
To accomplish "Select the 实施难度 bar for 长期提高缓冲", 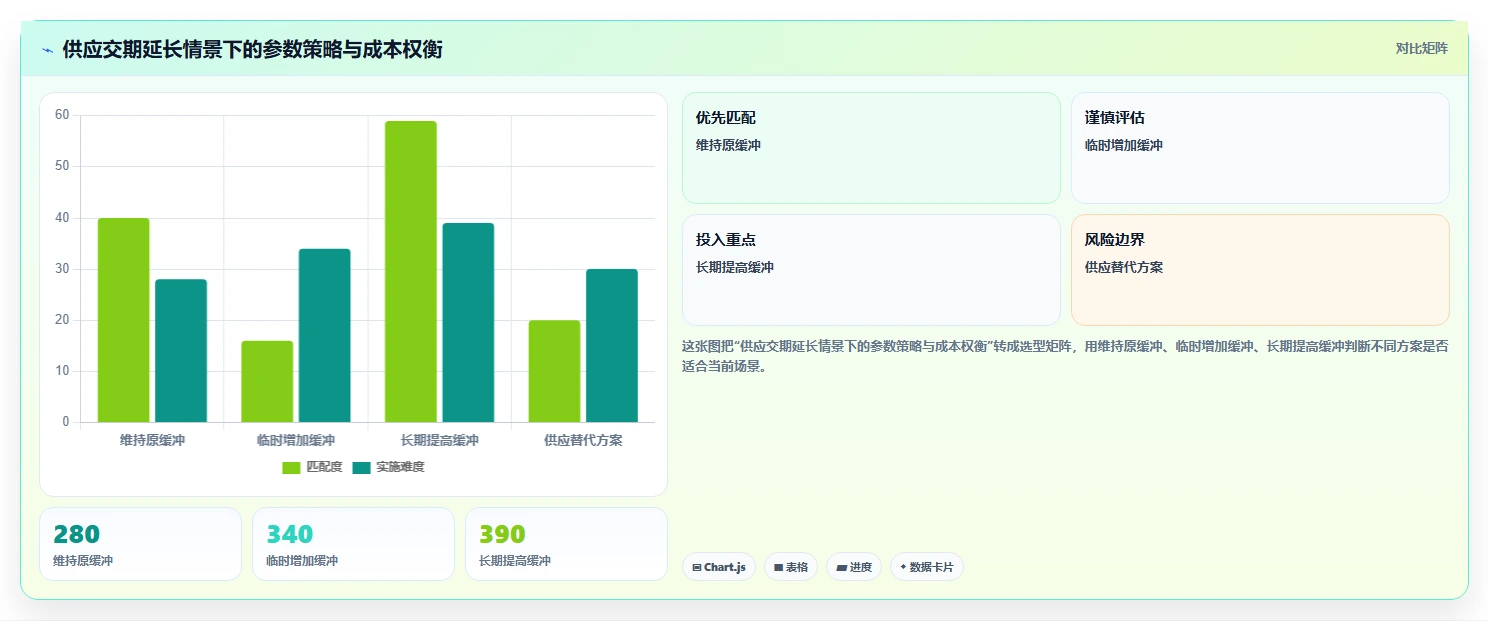I will point(468,322).
